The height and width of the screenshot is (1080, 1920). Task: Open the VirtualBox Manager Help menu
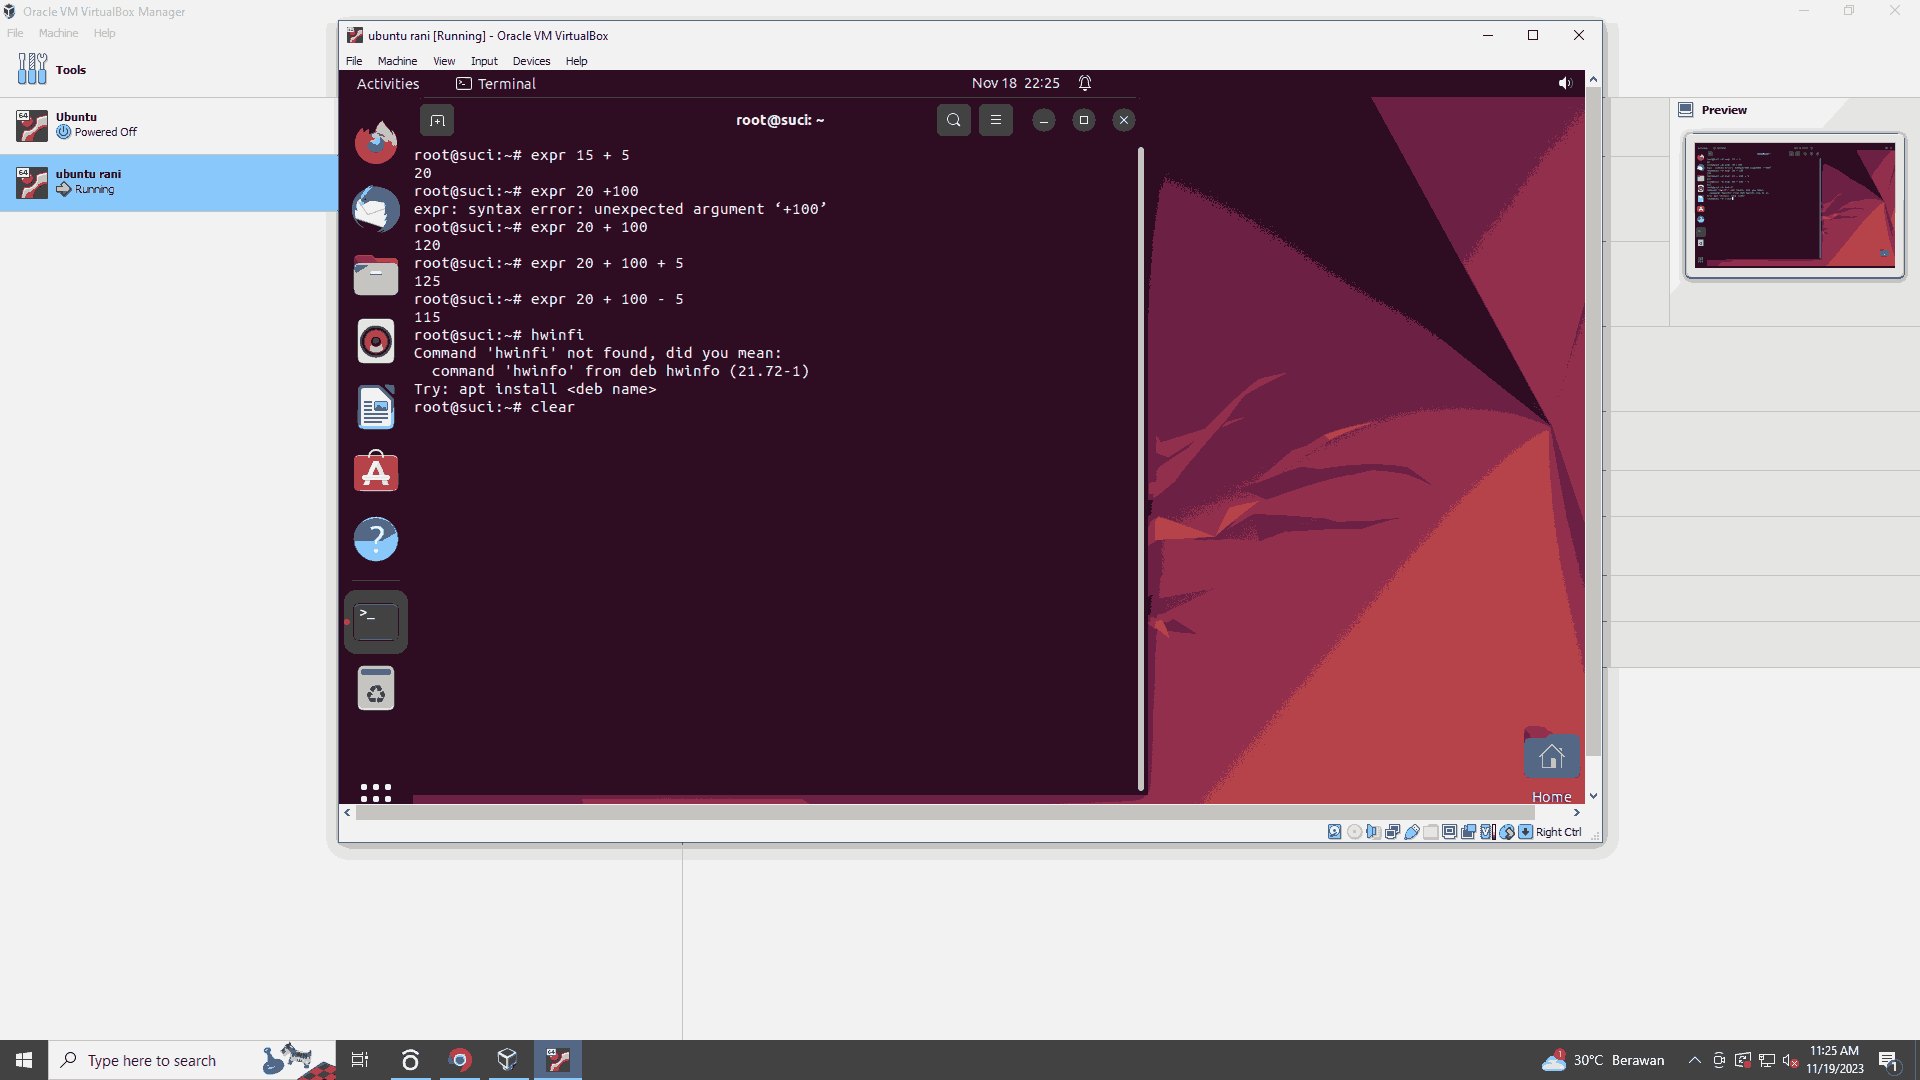tap(104, 33)
